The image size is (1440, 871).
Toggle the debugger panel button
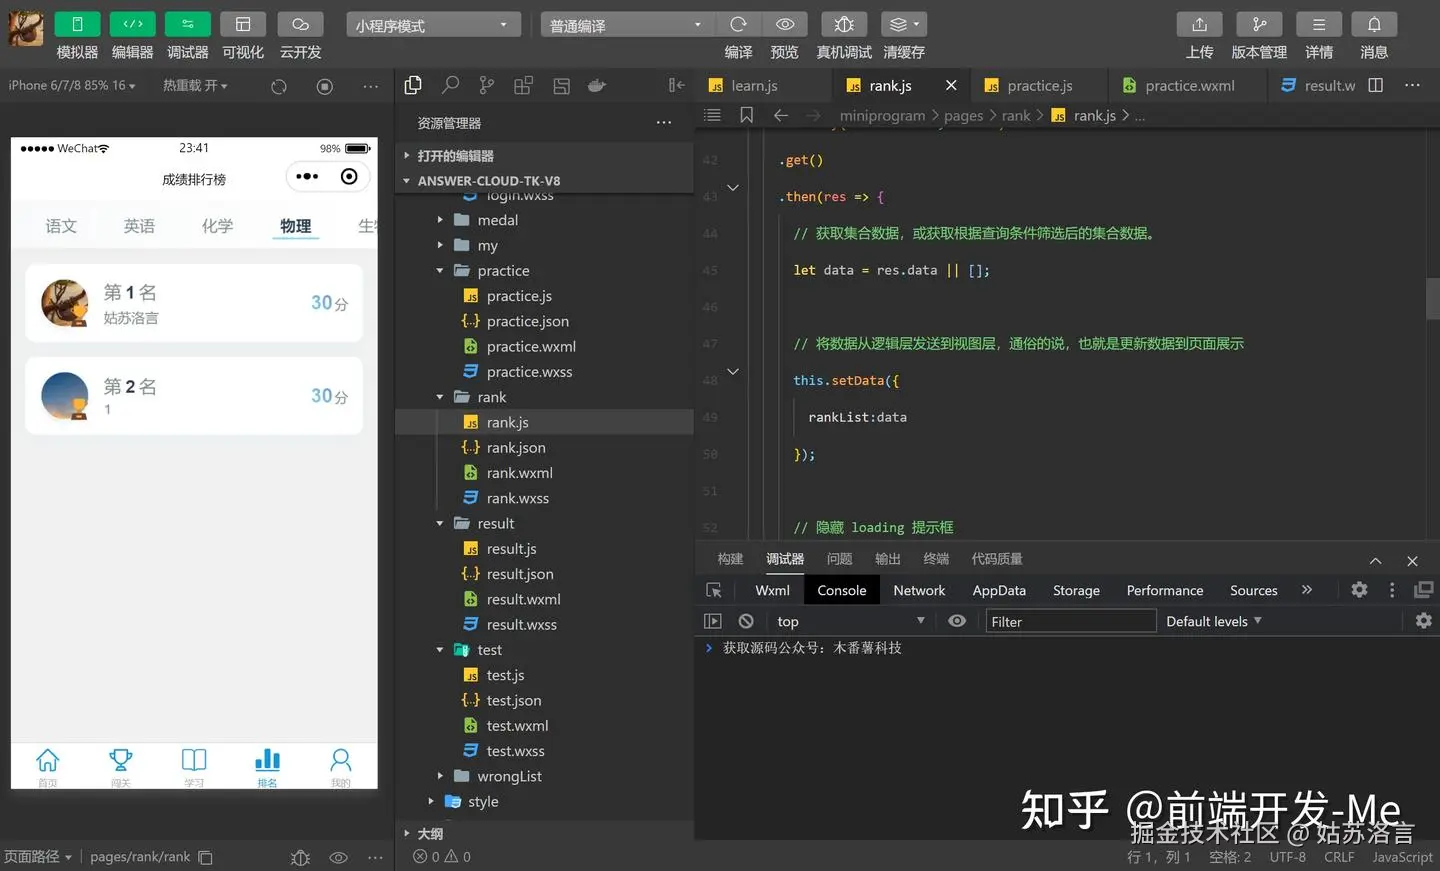click(188, 25)
